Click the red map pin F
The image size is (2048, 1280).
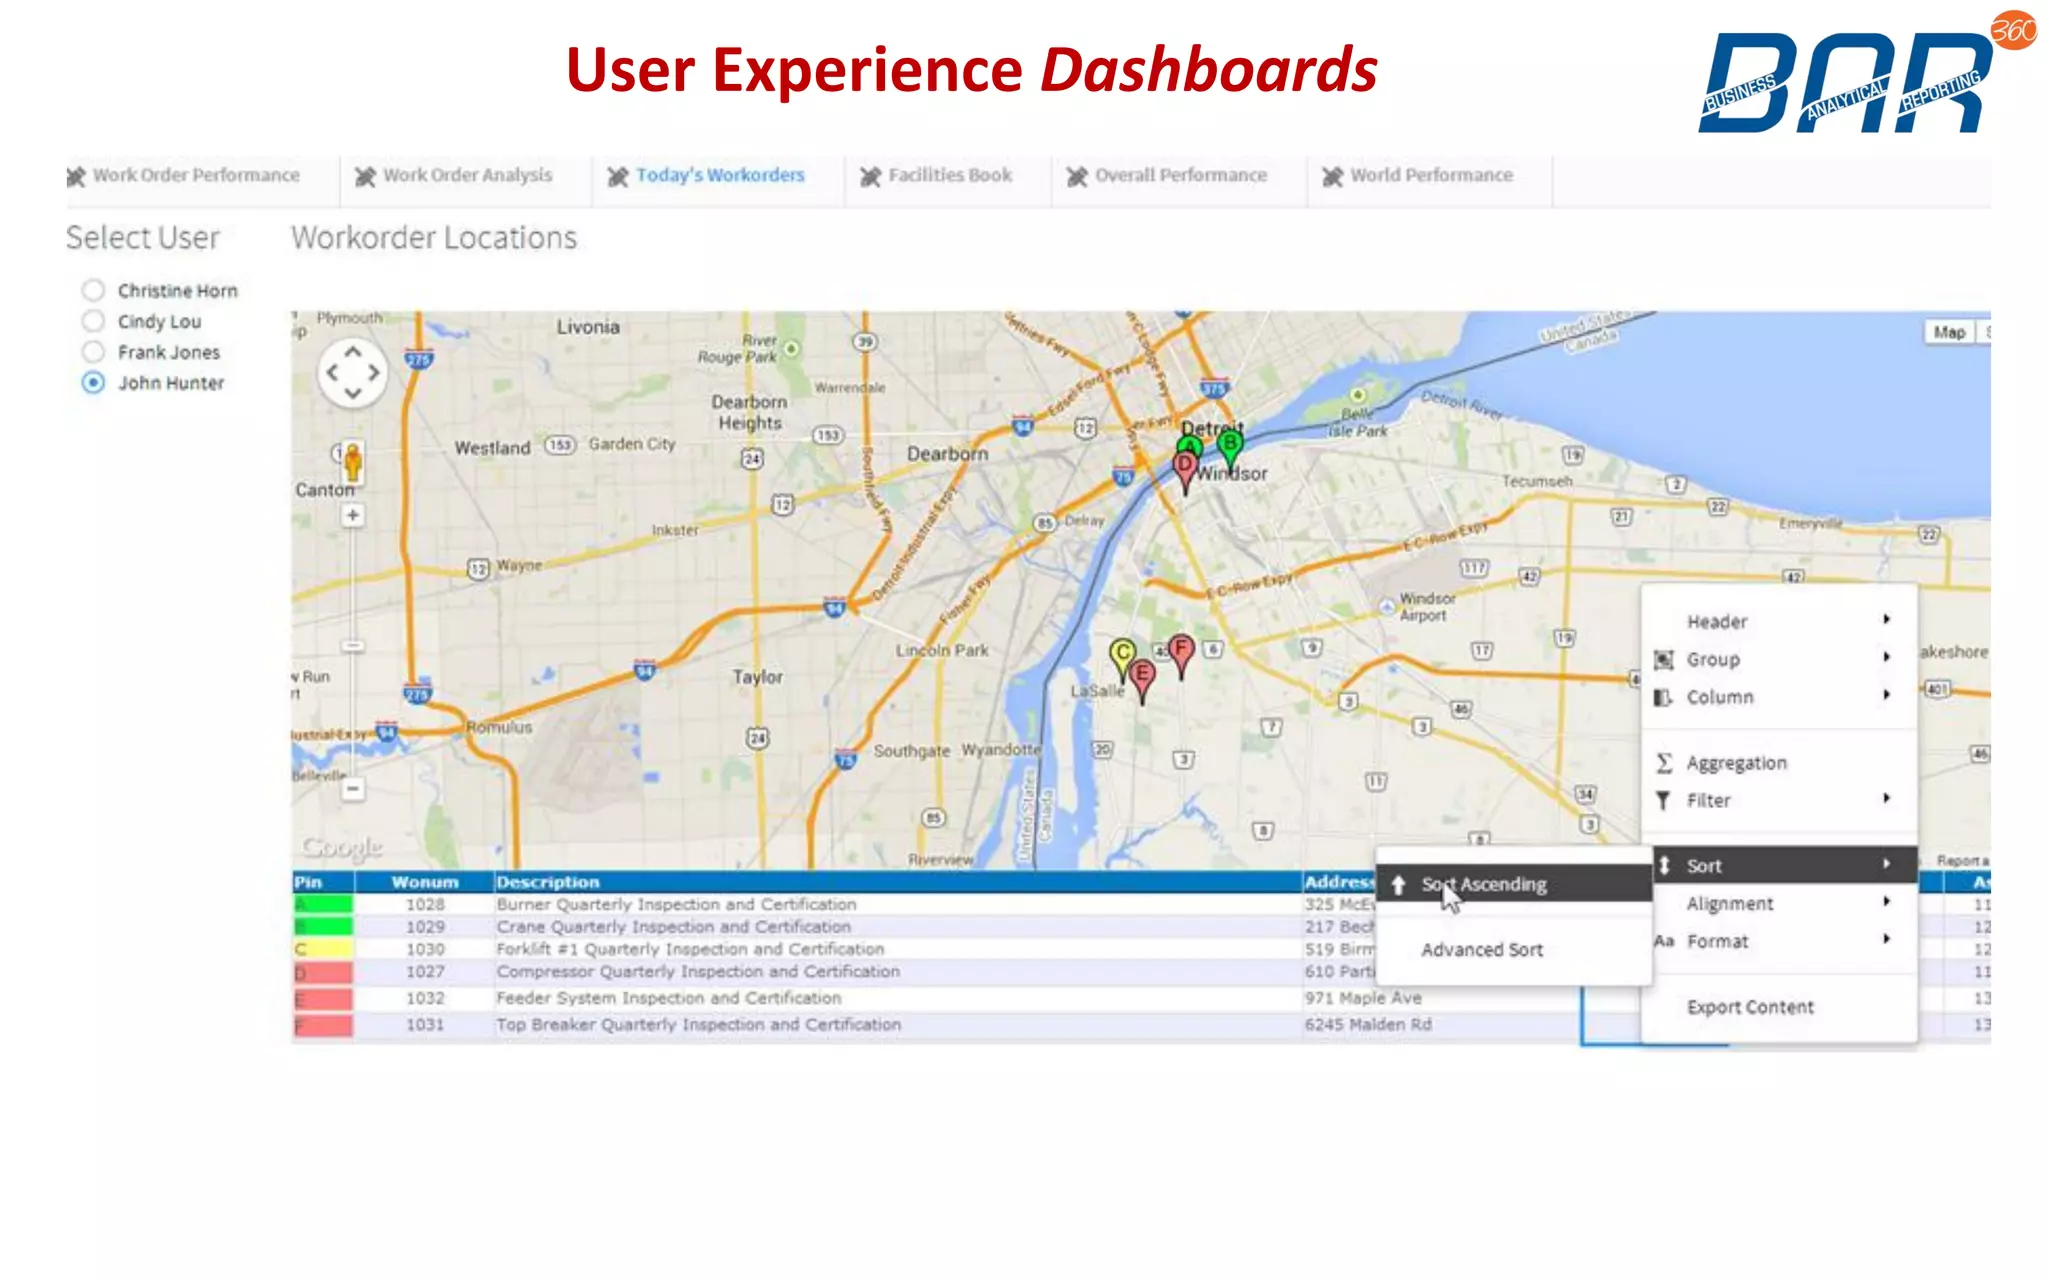pyautogui.click(x=1181, y=650)
